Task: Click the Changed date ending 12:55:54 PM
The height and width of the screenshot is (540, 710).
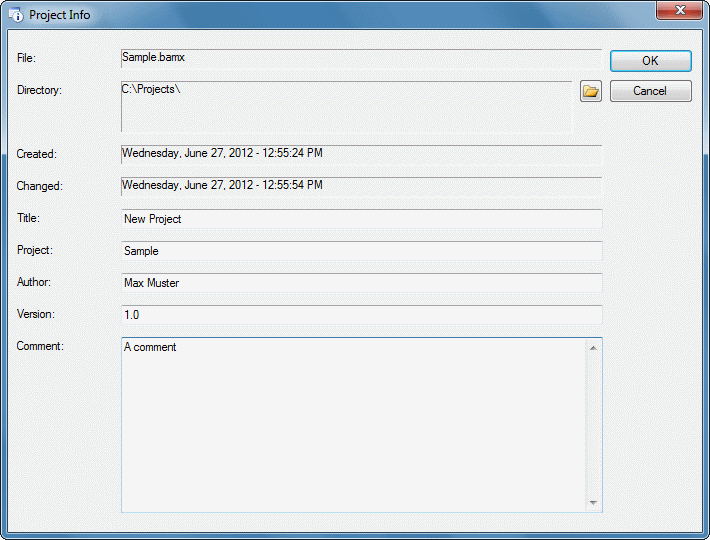Action: point(361,186)
